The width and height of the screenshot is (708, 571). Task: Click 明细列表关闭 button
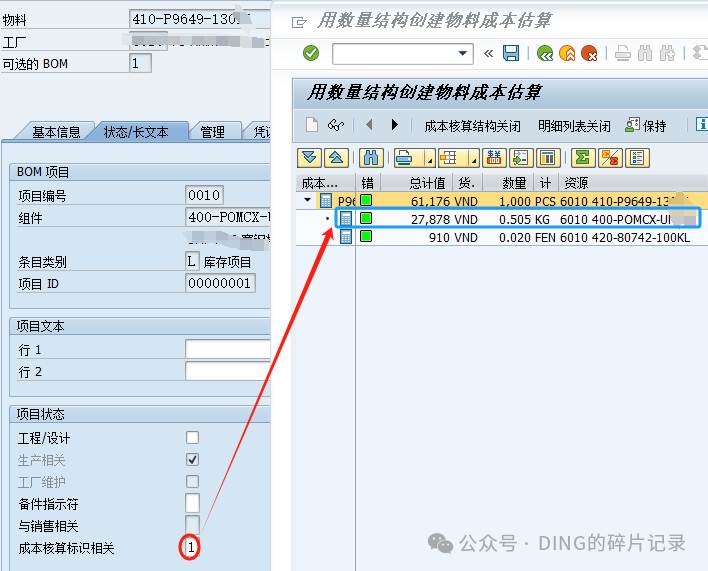(x=574, y=126)
